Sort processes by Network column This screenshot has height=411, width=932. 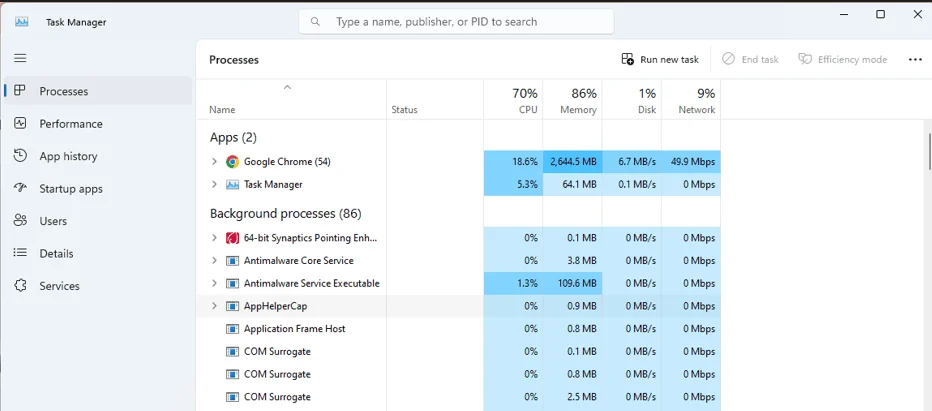point(691,99)
